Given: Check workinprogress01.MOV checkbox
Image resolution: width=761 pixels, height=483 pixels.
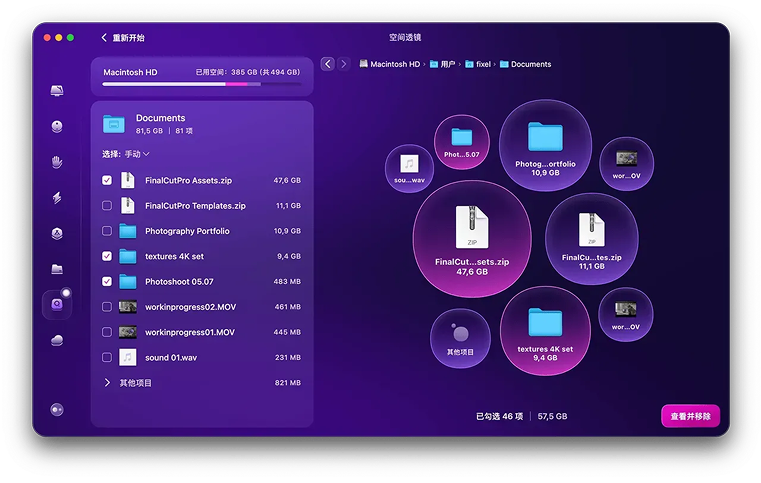Looking at the screenshot, I should 107,332.
